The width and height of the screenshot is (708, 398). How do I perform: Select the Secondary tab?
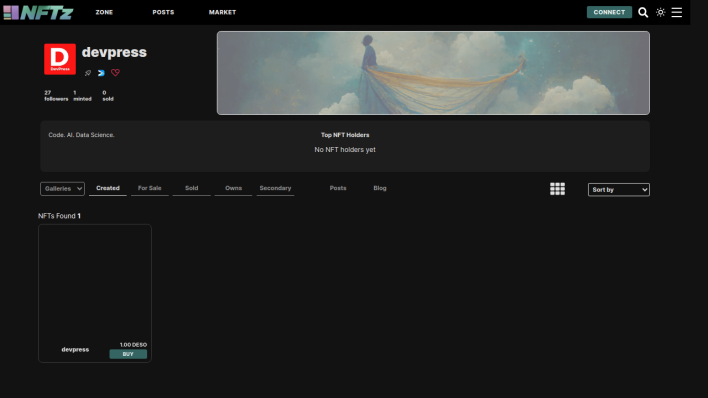(x=275, y=188)
